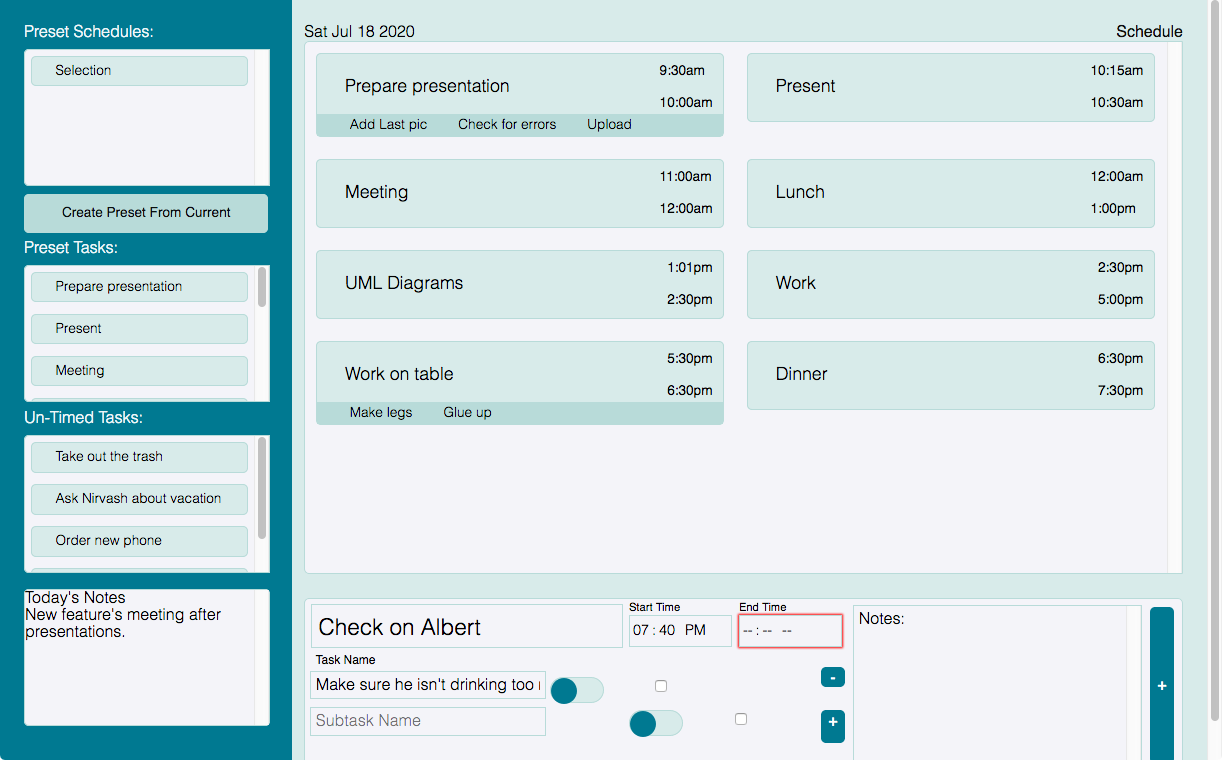The image size is (1222, 760).
Task: Toggle the switch next to the first subtask
Action: click(577, 690)
